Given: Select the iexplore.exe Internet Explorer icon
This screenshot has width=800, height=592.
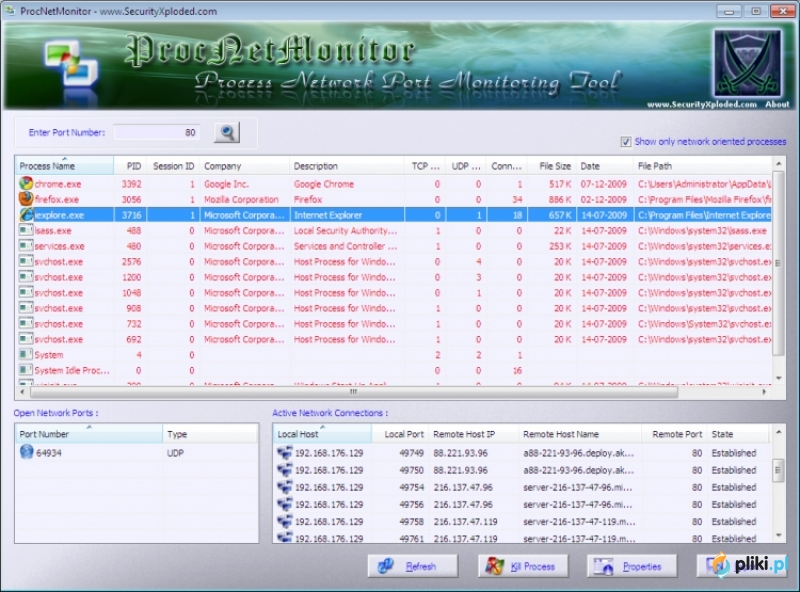Looking at the screenshot, I should [26, 215].
